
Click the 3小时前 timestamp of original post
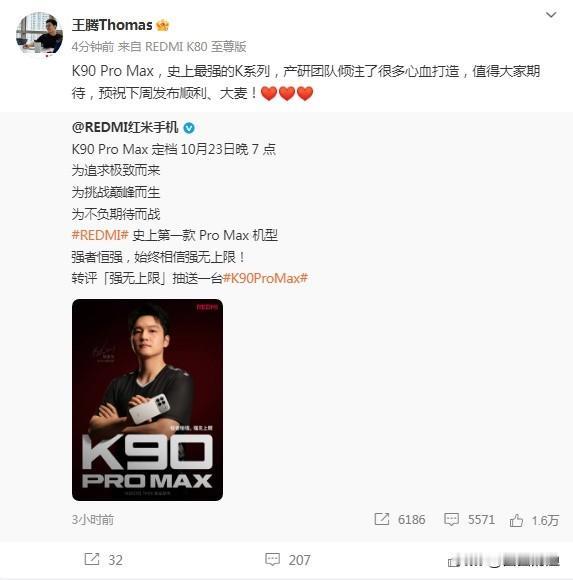92,520
